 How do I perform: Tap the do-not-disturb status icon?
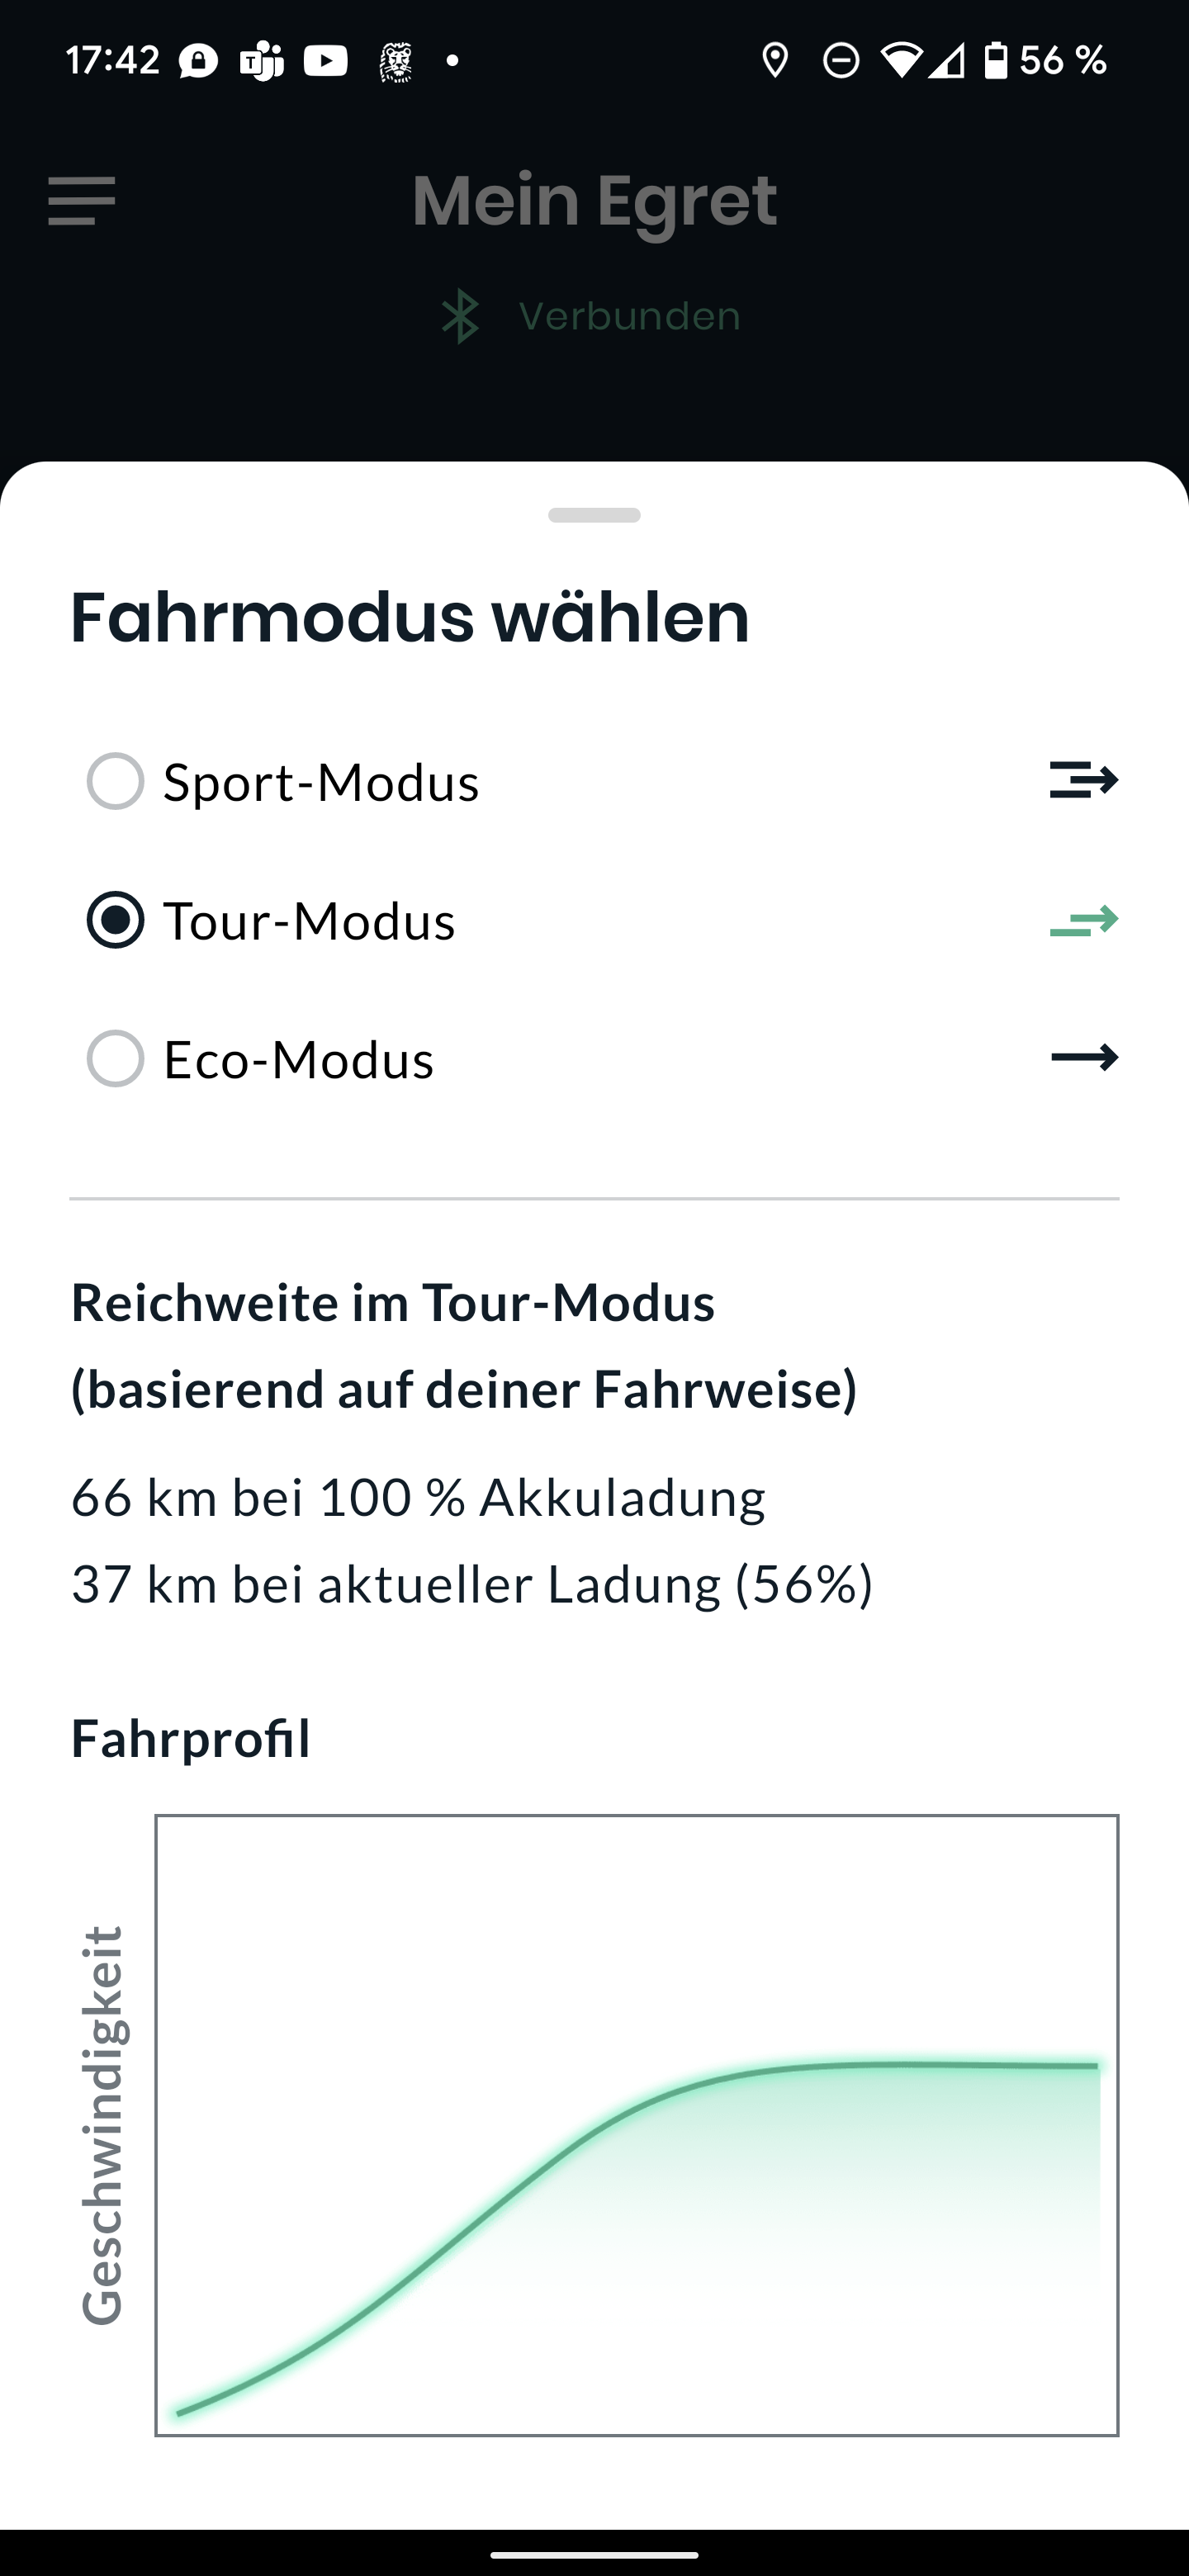pyautogui.click(x=841, y=61)
